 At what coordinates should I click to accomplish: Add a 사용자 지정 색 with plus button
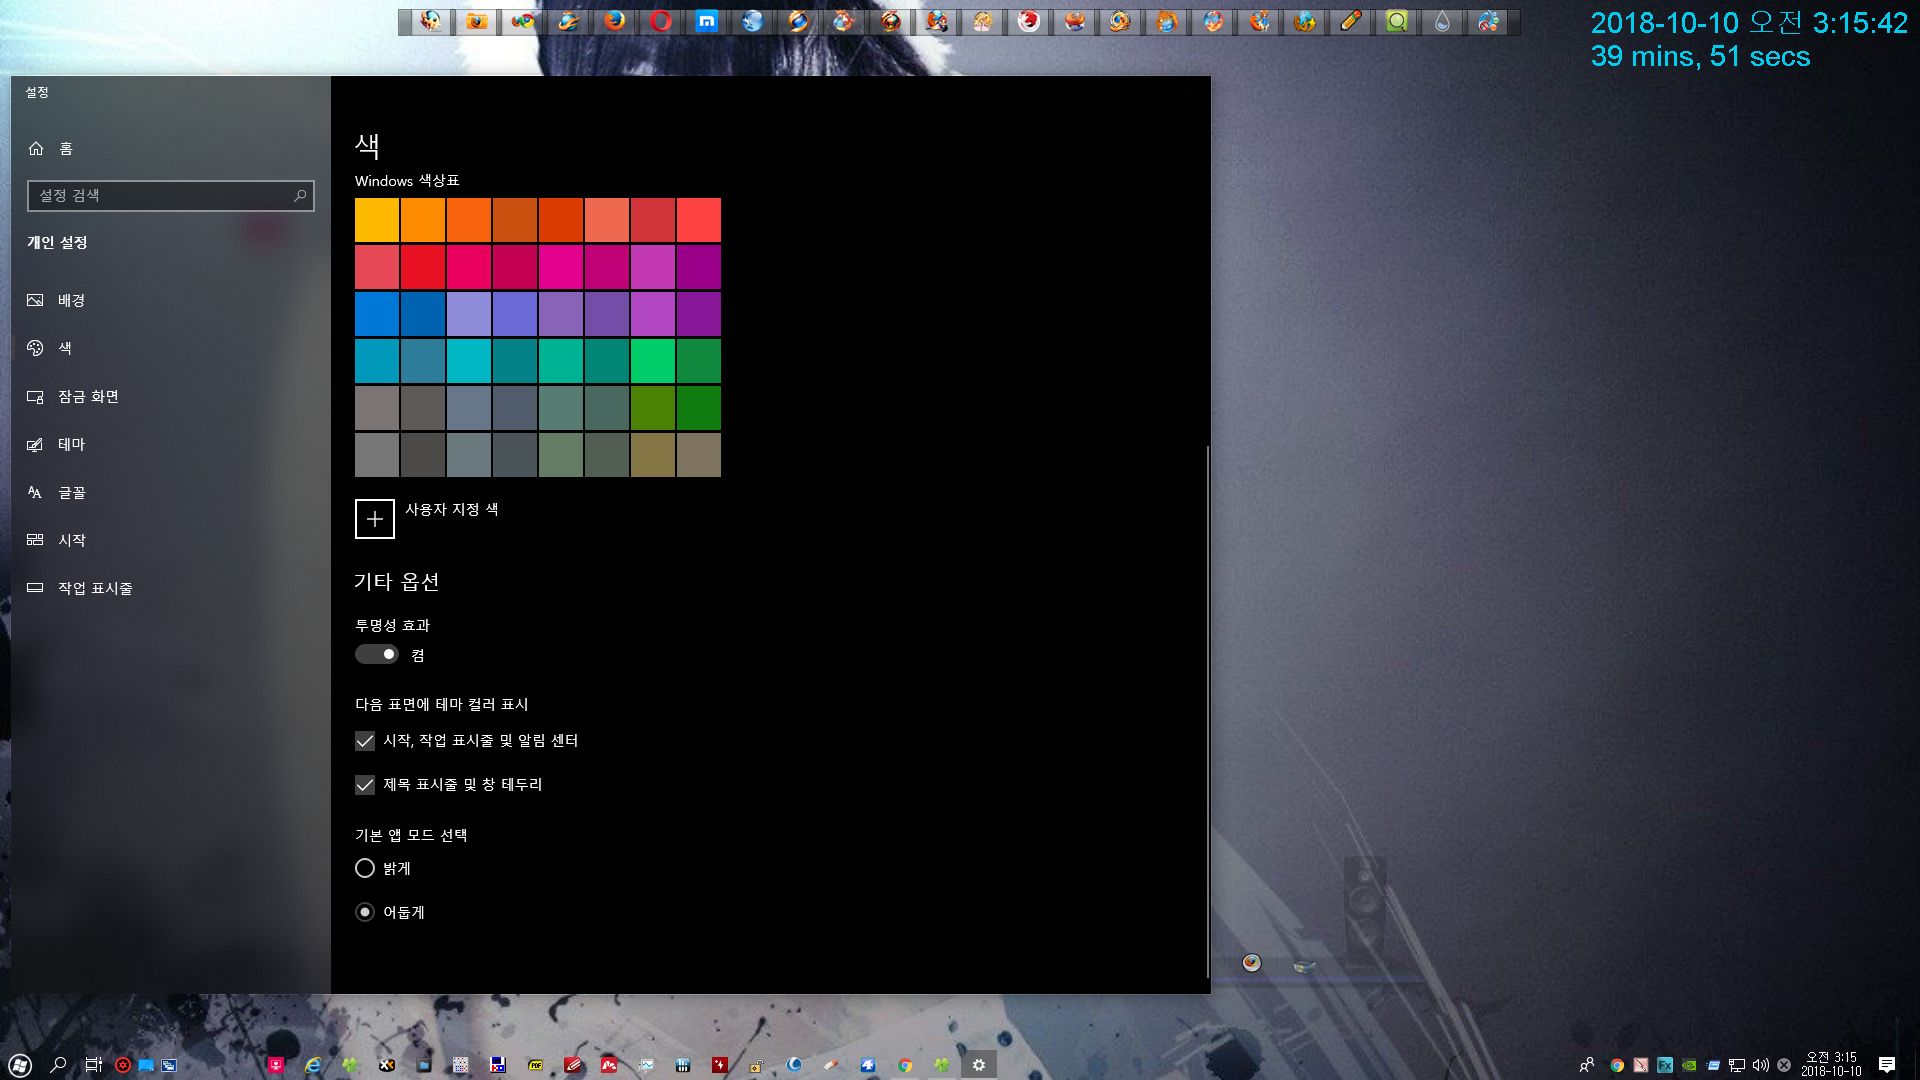point(375,519)
